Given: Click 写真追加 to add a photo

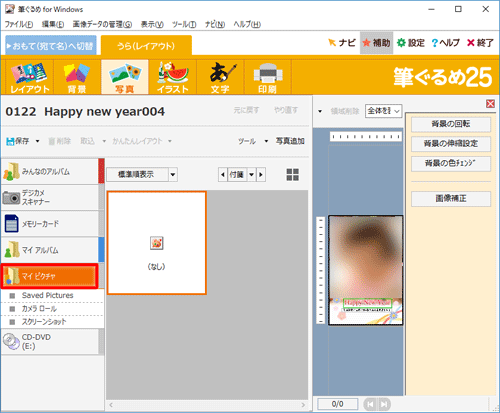Looking at the screenshot, I should [290, 141].
